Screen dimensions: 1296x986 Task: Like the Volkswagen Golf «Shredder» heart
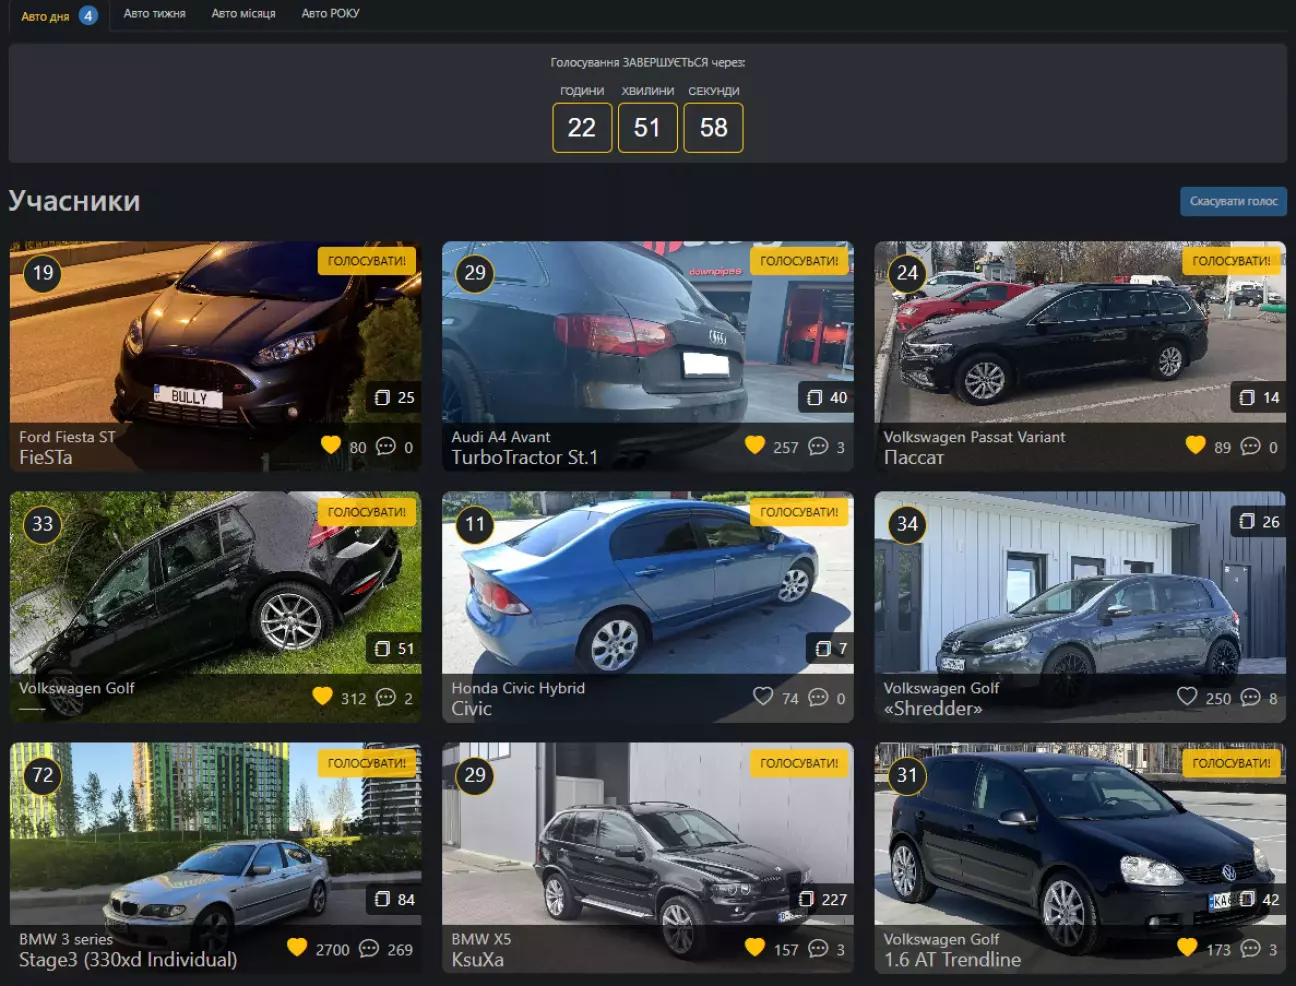coord(1187,696)
